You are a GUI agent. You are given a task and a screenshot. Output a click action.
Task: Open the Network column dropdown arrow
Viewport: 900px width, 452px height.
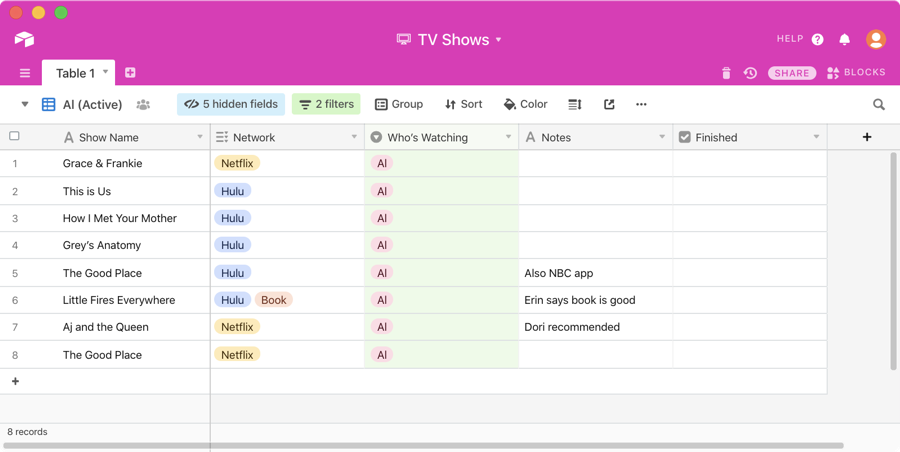coord(354,137)
